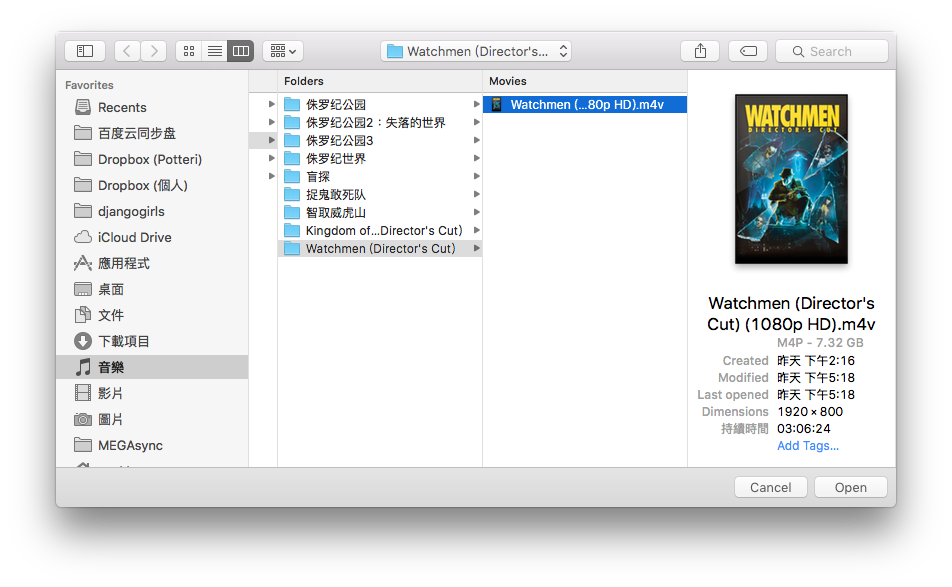Go back with the left arrow button
This screenshot has width=952, height=587.
127,51
